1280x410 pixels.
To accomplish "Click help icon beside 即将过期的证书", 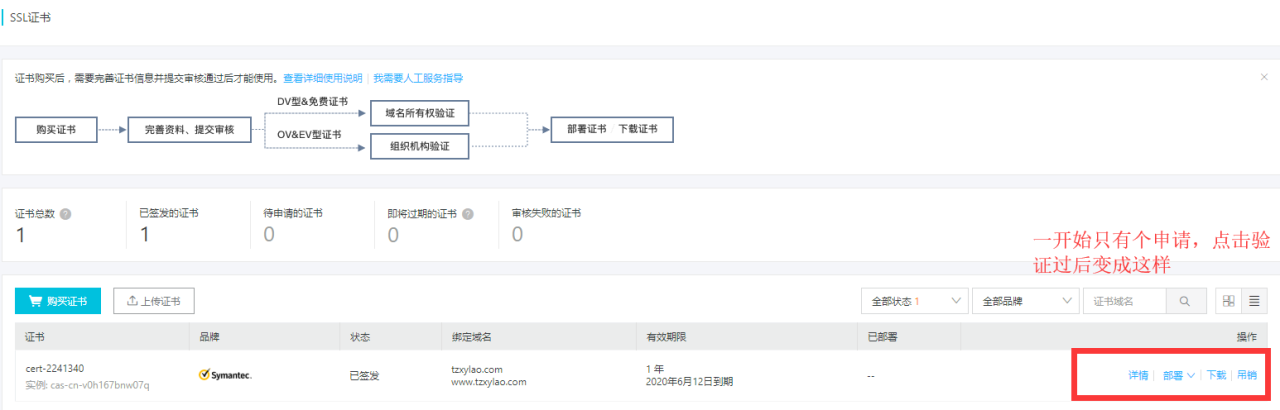I will point(468,214).
